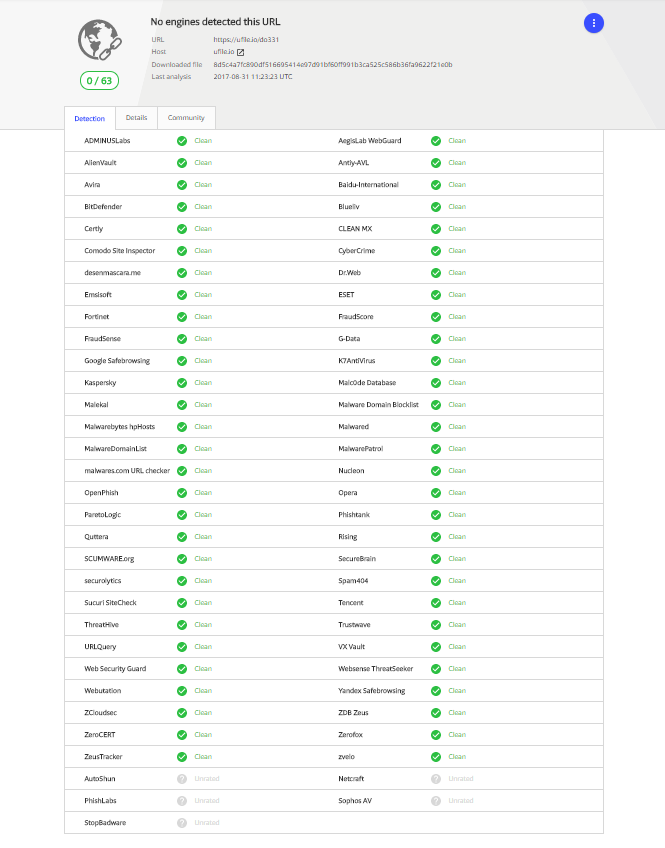Viewport: 665px width, 848px height.
Task: Select the Zerofox engine name
Action: tap(350, 735)
